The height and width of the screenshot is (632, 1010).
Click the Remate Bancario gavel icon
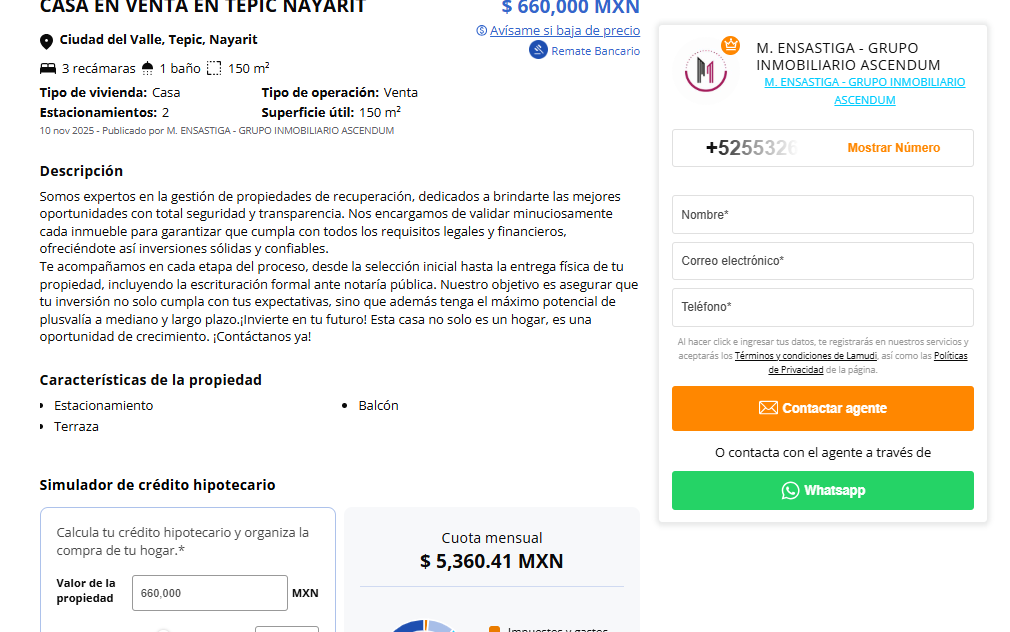538,51
